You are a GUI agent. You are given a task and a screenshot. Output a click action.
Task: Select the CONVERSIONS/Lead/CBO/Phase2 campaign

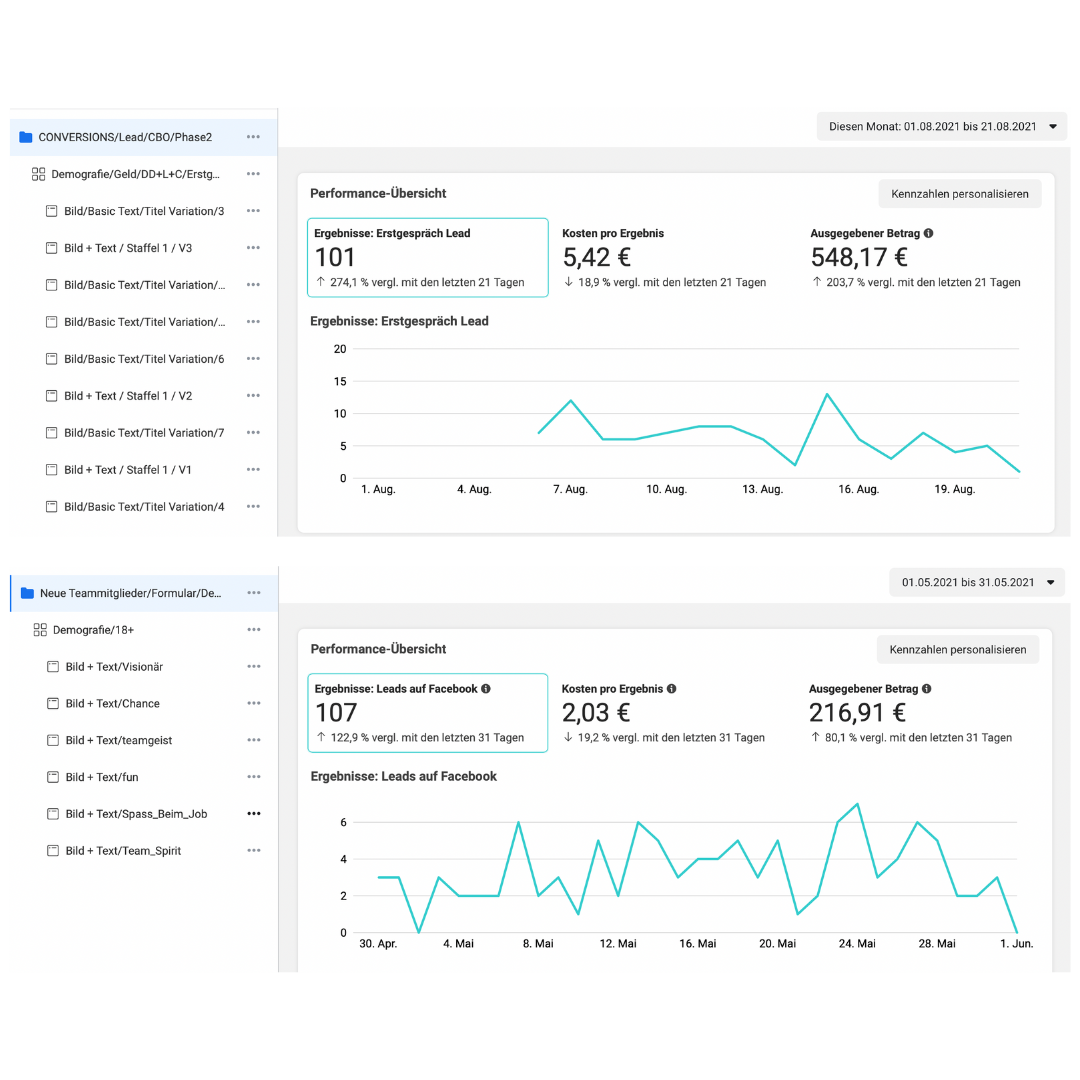pos(125,137)
